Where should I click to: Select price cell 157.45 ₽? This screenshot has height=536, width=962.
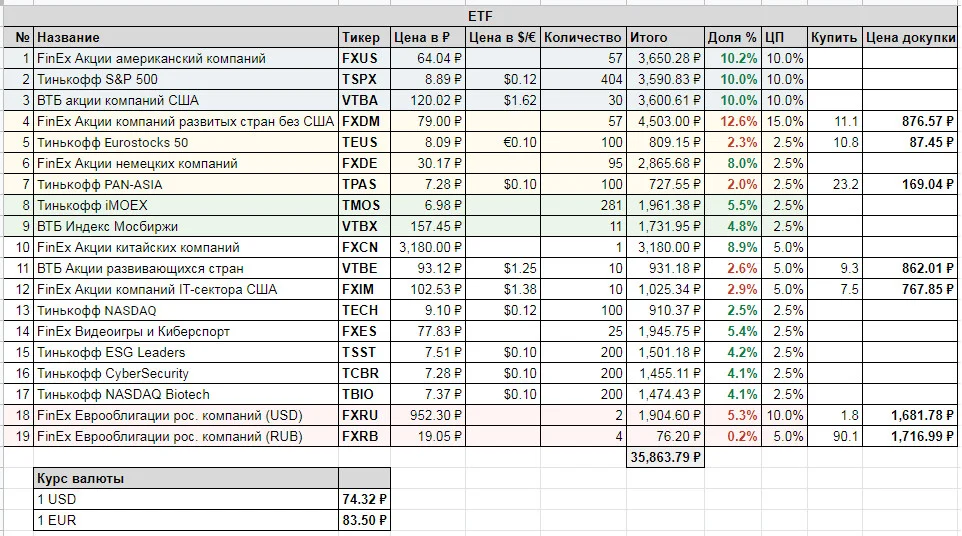coord(428,226)
